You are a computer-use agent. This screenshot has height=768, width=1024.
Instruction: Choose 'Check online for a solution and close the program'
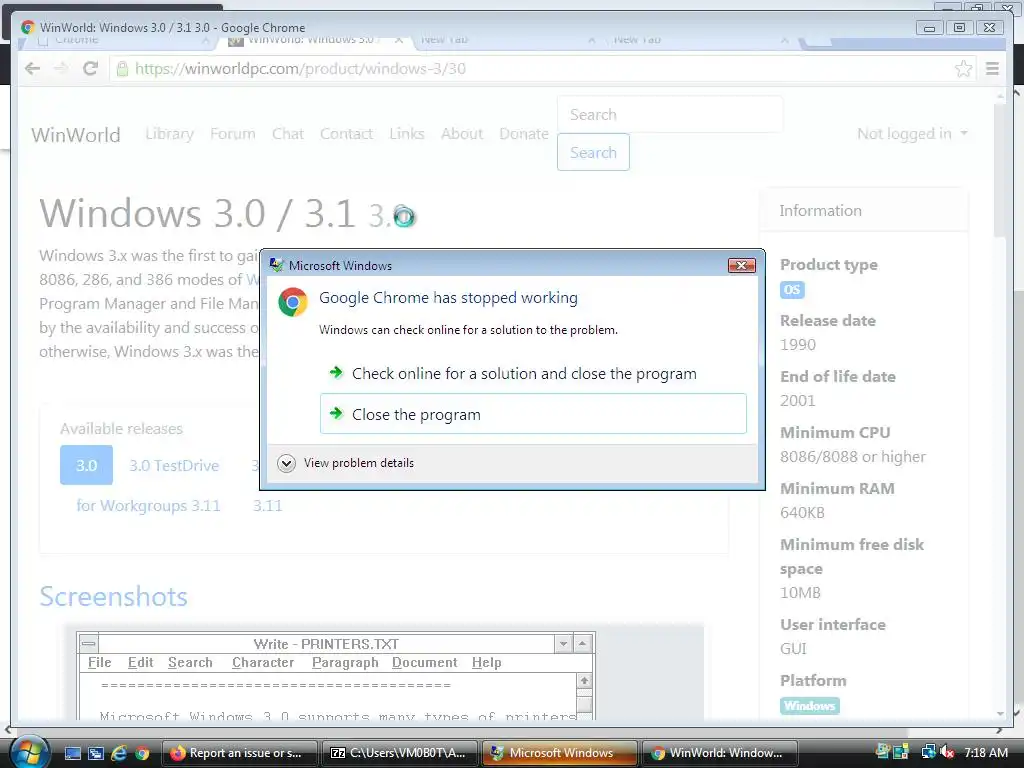click(533, 374)
